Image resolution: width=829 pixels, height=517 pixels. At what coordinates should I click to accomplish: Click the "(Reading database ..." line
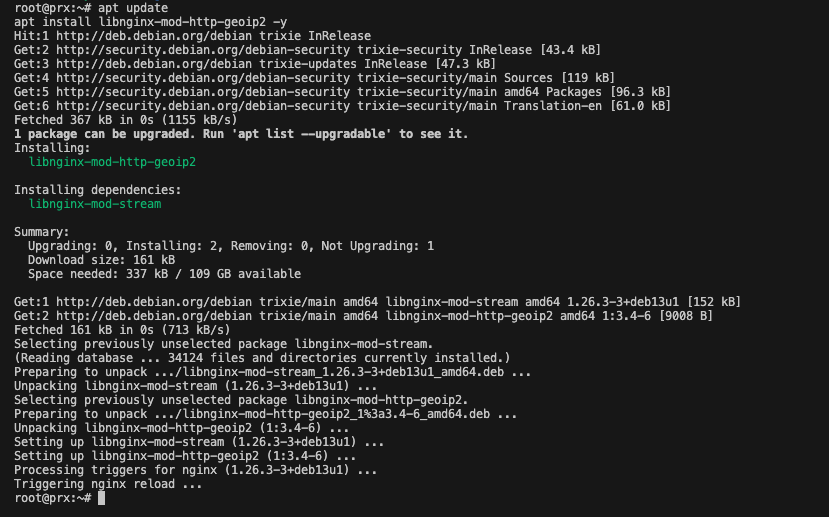(262, 358)
